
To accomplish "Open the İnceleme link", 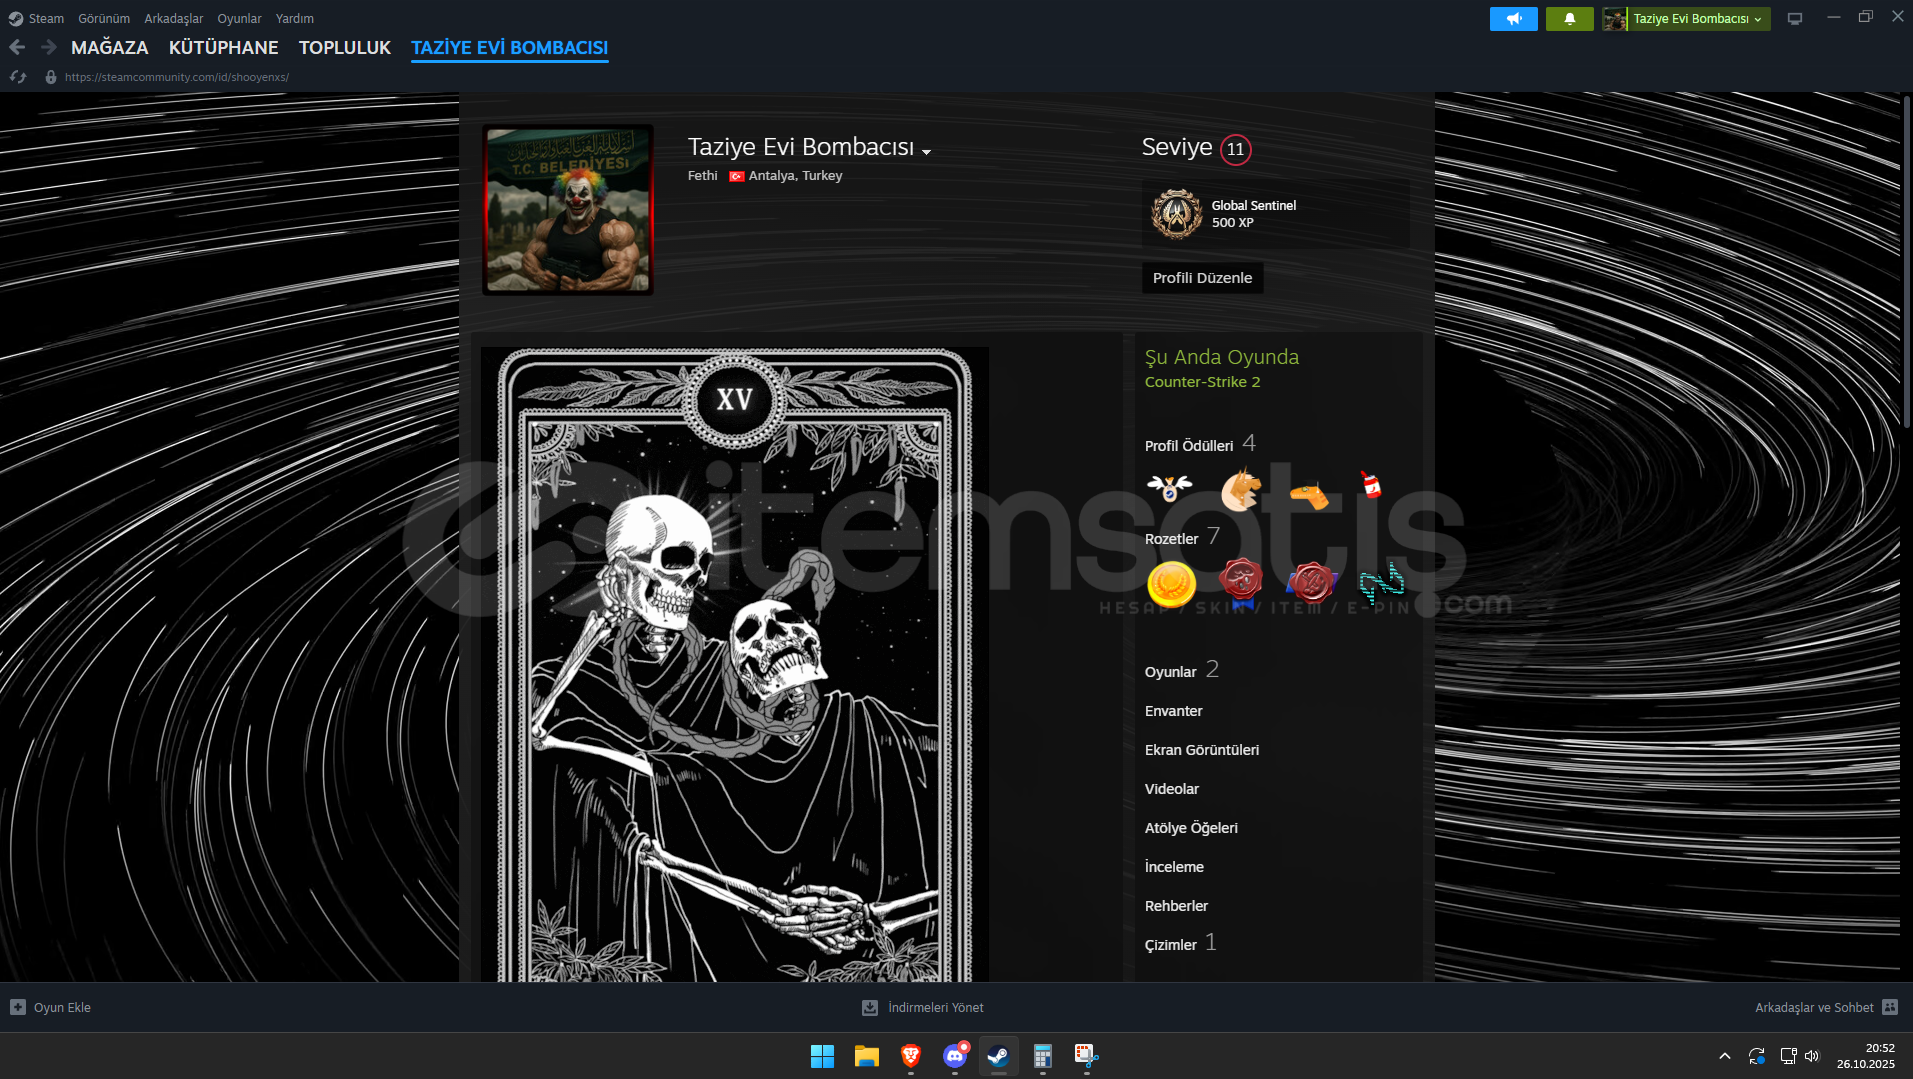I will click(1174, 867).
